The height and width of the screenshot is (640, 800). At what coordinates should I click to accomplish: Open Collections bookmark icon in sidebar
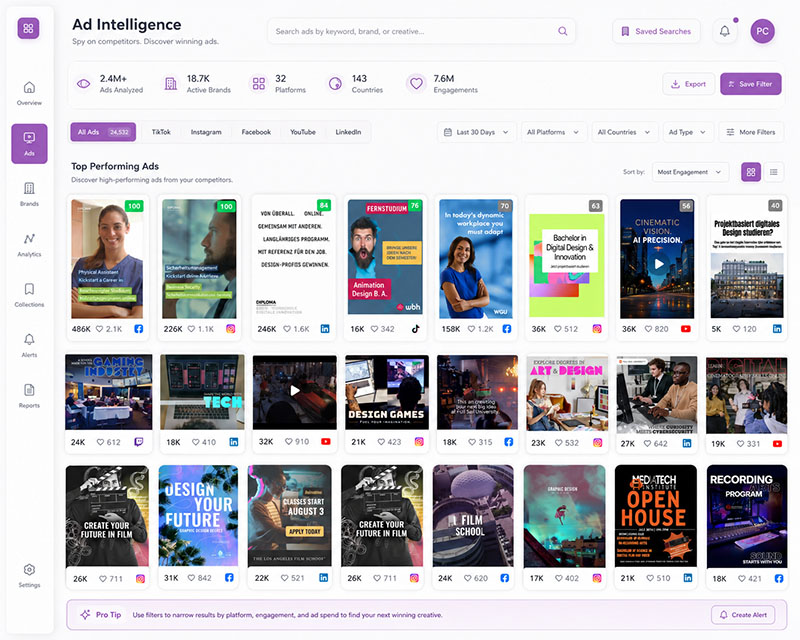[29, 289]
